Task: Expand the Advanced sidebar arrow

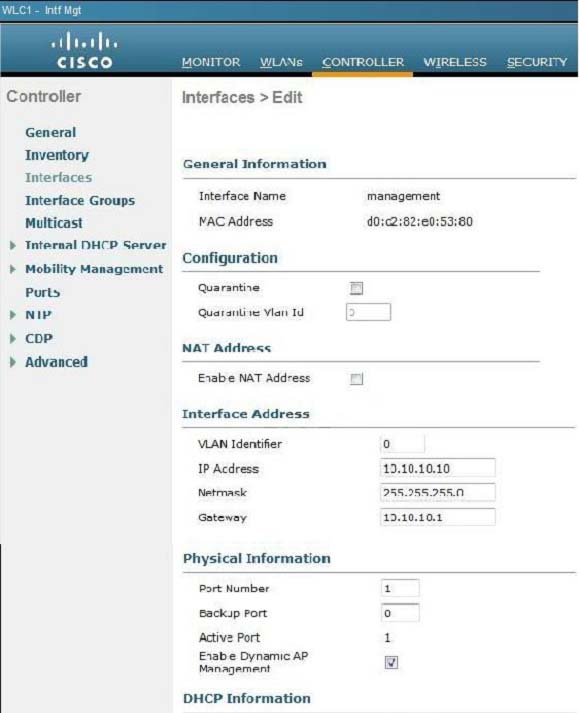Action: pos(13,362)
